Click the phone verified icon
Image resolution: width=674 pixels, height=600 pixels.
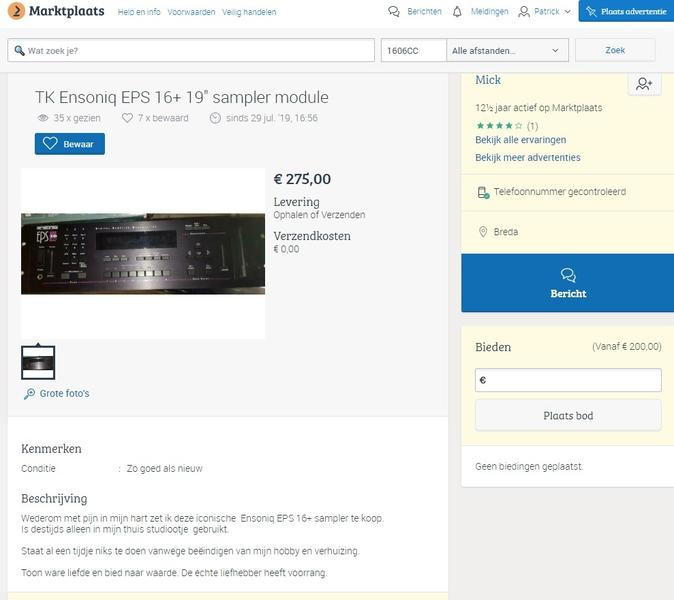point(483,193)
